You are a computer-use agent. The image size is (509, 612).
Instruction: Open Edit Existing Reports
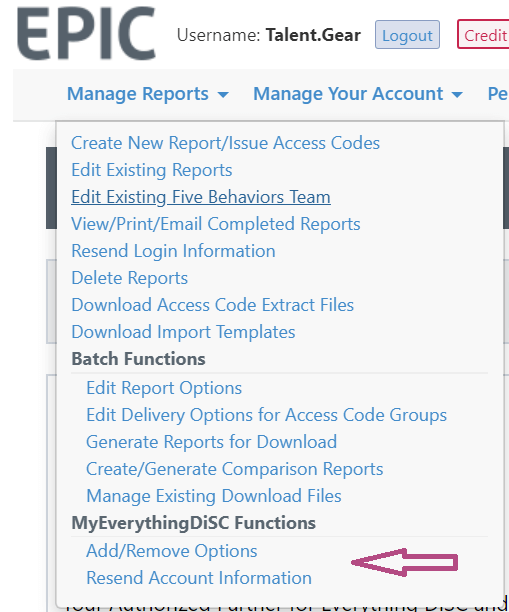click(x=151, y=170)
